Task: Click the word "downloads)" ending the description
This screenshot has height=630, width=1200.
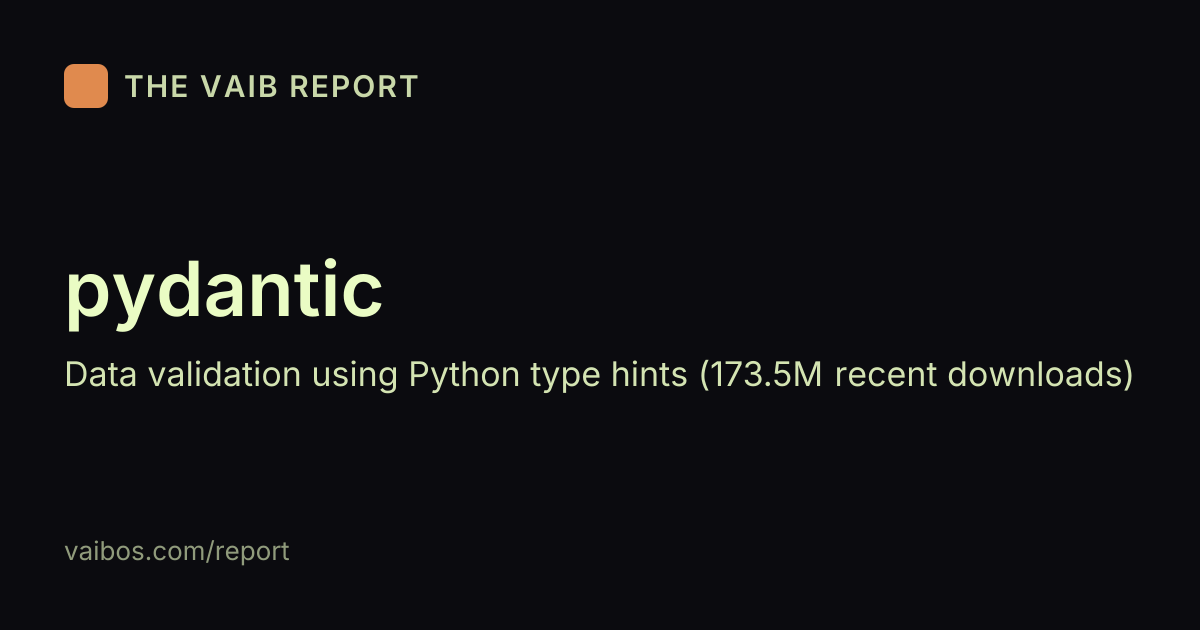Action: click(1040, 376)
